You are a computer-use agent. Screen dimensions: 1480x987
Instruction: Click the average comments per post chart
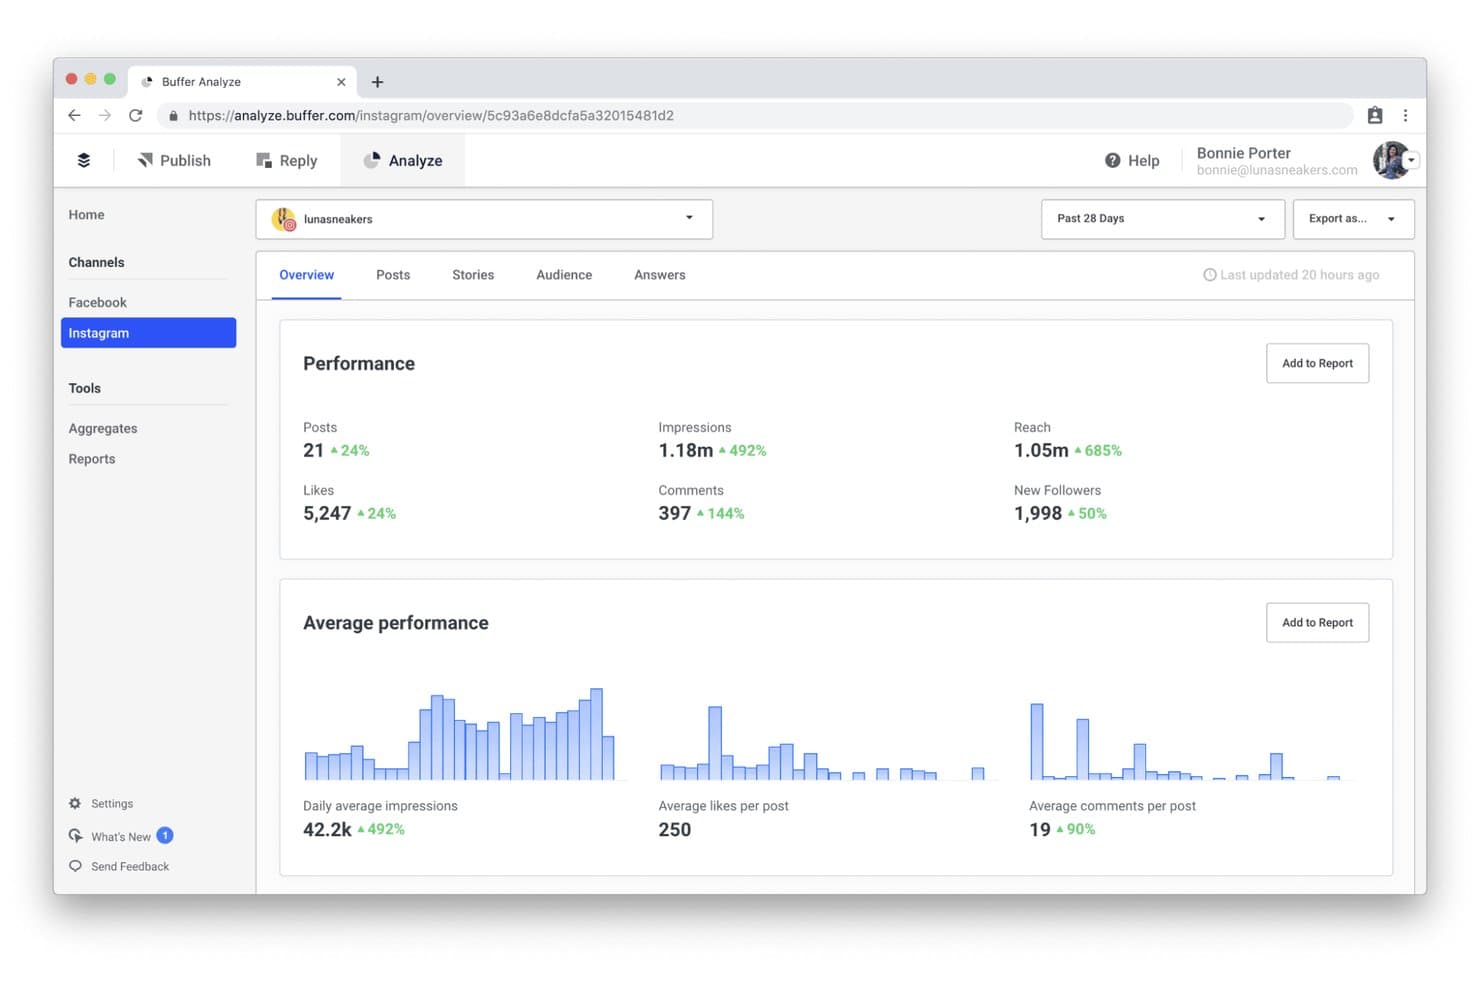coord(1185,741)
